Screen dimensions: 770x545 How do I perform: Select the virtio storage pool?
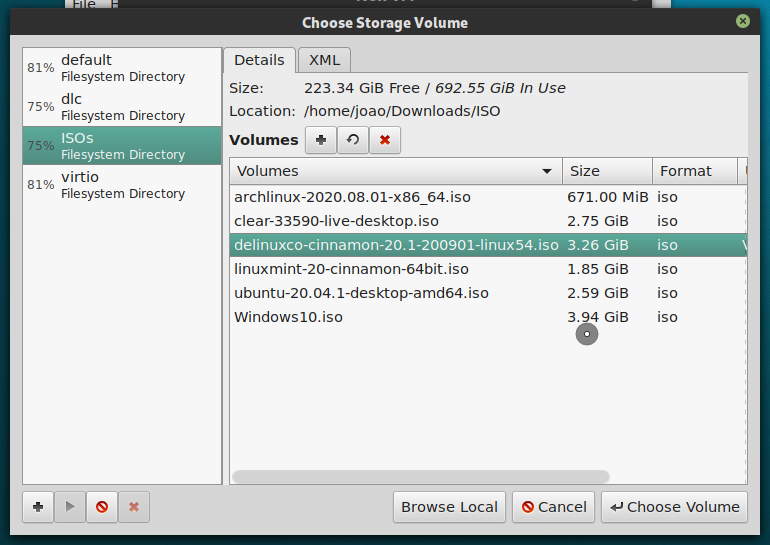click(122, 185)
